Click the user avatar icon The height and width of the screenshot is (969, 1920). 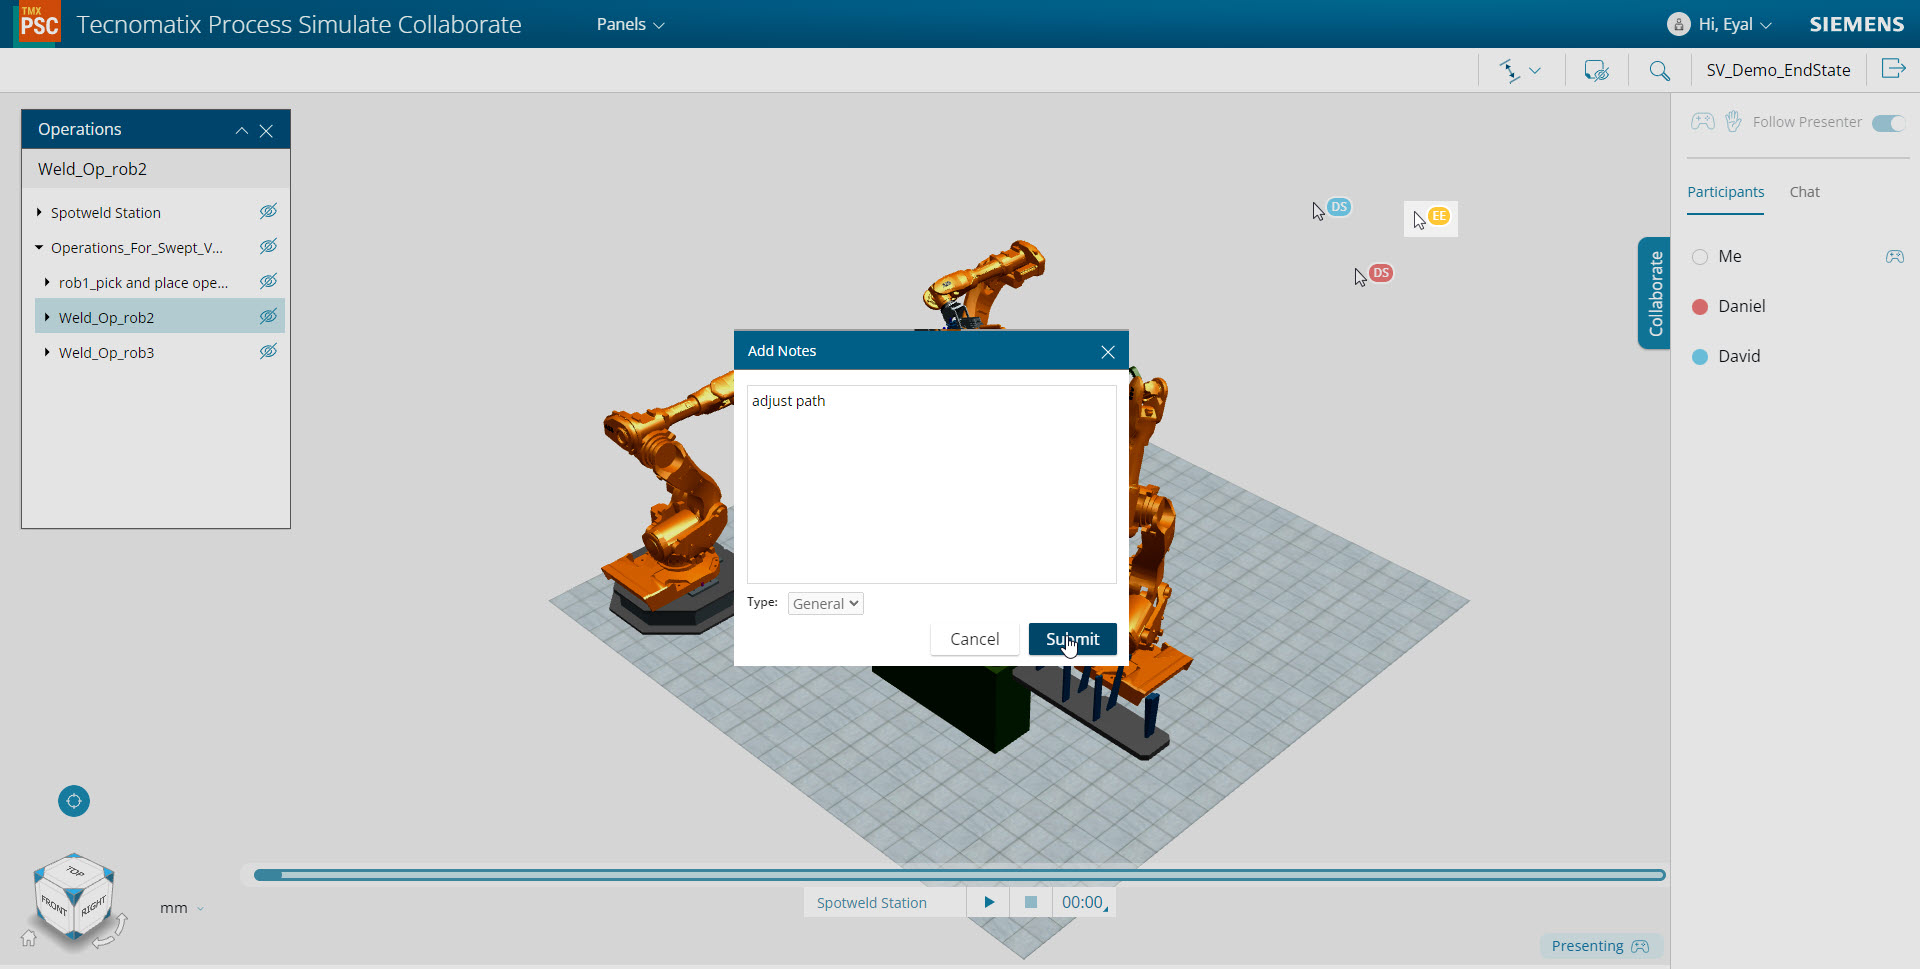click(x=1679, y=24)
